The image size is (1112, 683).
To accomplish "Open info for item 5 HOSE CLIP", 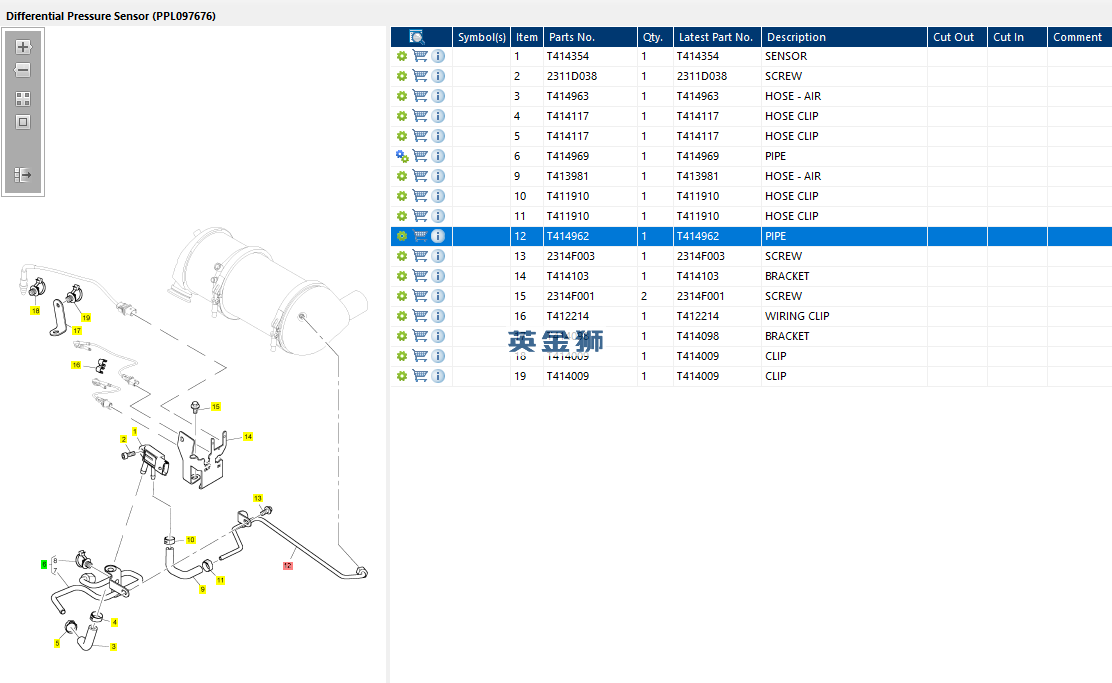I will point(438,136).
